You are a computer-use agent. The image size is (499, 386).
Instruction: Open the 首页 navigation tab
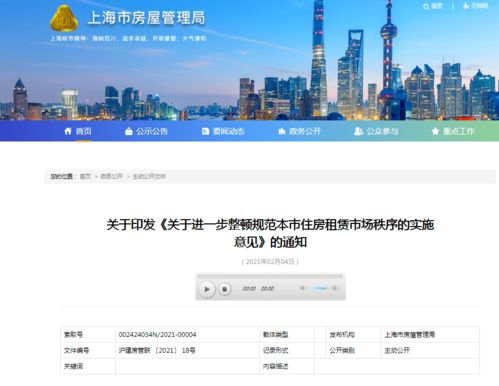[83, 131]
